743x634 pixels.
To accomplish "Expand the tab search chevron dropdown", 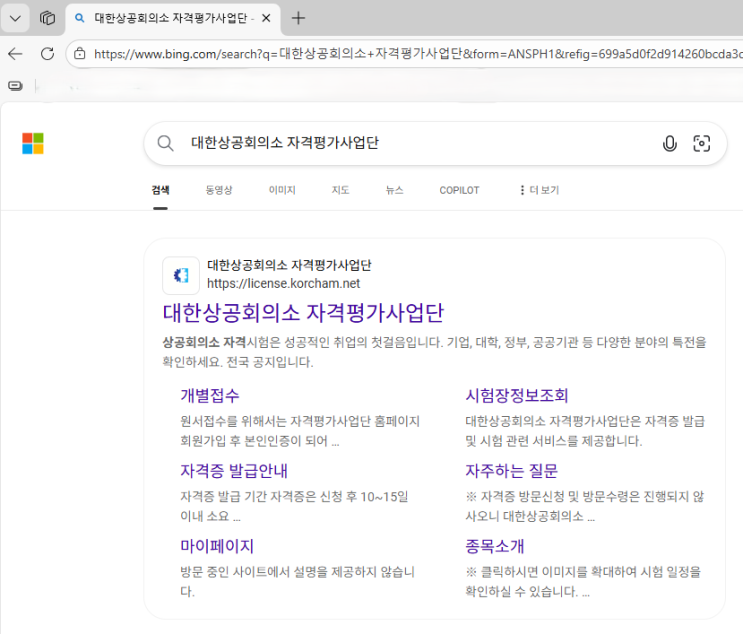I will pyautogui.click(x=15, y=18).
